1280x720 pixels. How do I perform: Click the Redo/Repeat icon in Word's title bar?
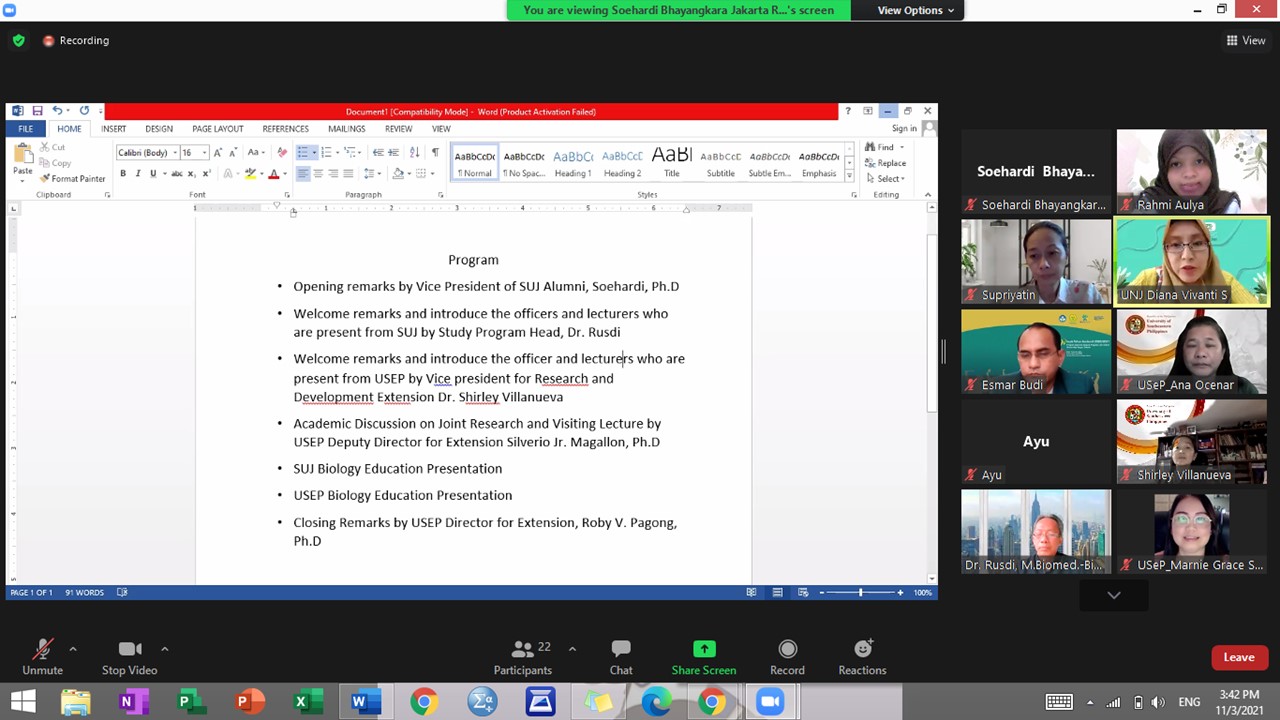[84, 111]
